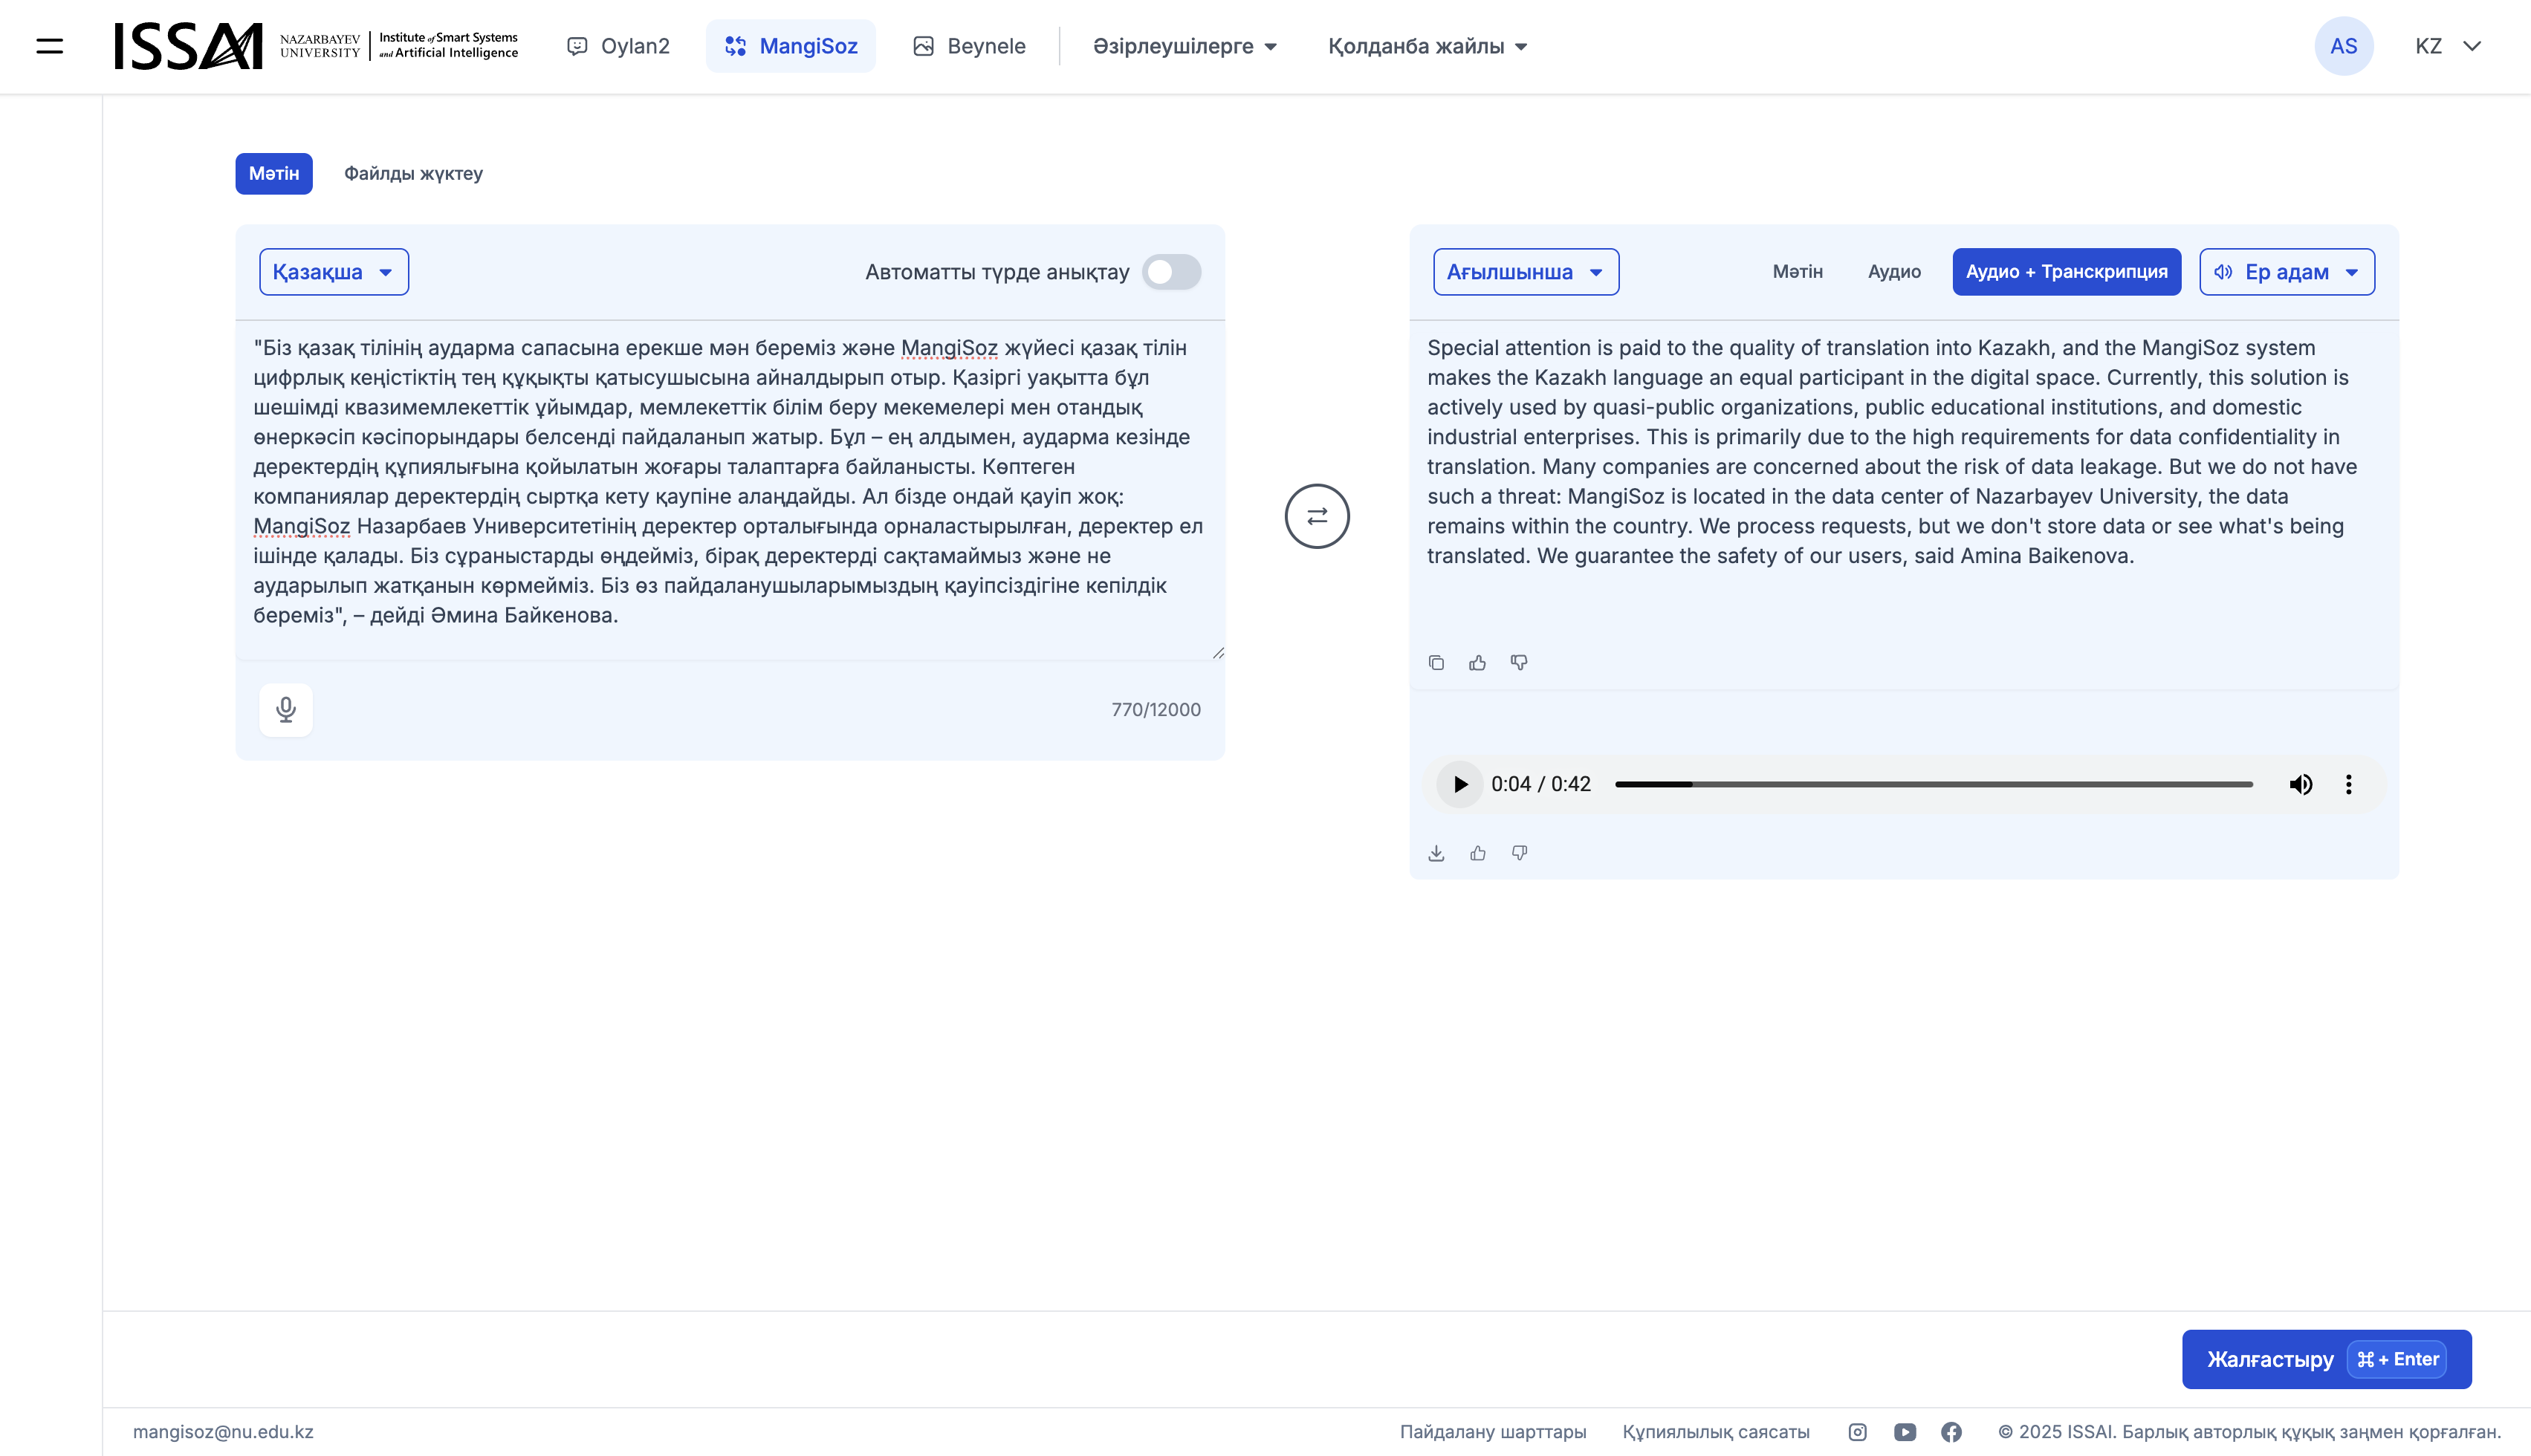Open the hamburger sidebar menu
Viewport: 2531px width, 1456px height.
[49, 46]
